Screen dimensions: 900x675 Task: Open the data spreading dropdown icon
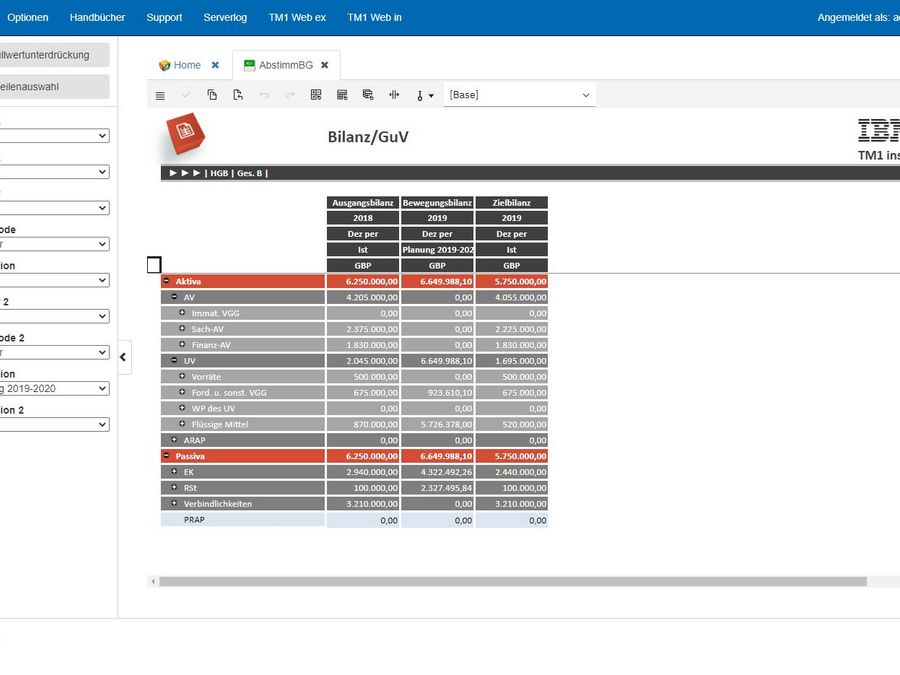(x=425, y=95)
